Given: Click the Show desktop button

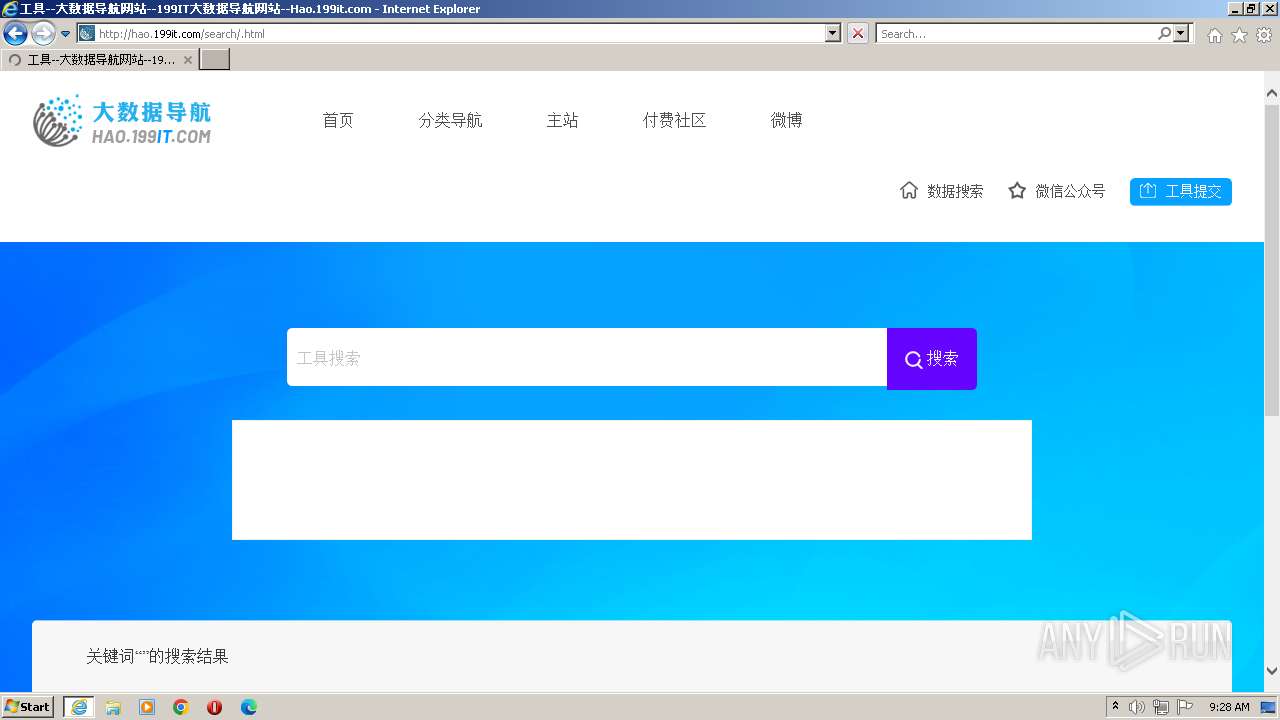Looking at the screenshot, I should 1268,707.
